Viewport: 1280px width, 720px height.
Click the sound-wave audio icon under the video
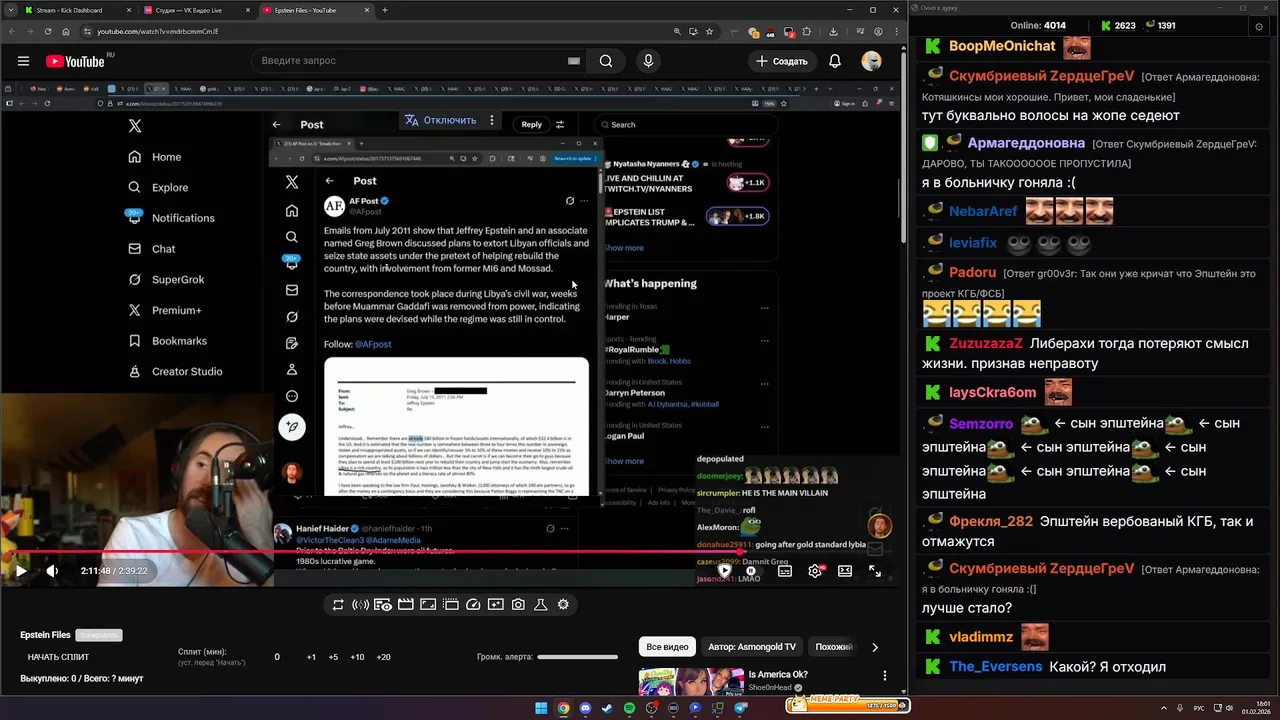point(360,604)
